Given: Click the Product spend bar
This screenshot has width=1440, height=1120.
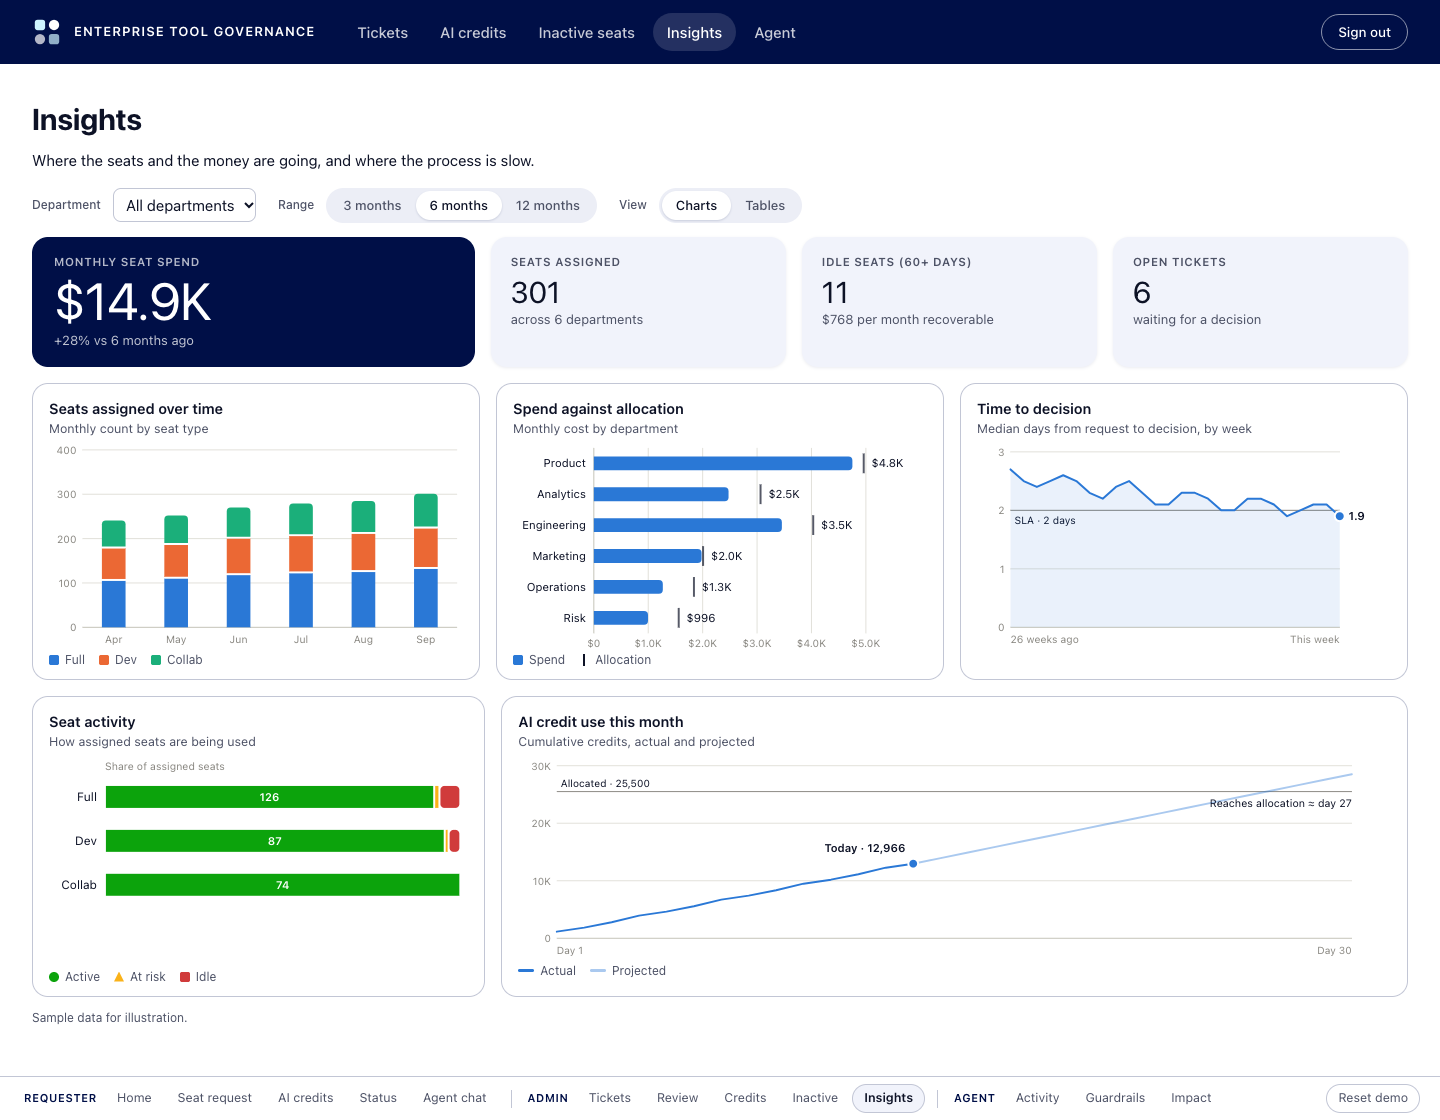Looking at the screenshot, I should 723,463.
